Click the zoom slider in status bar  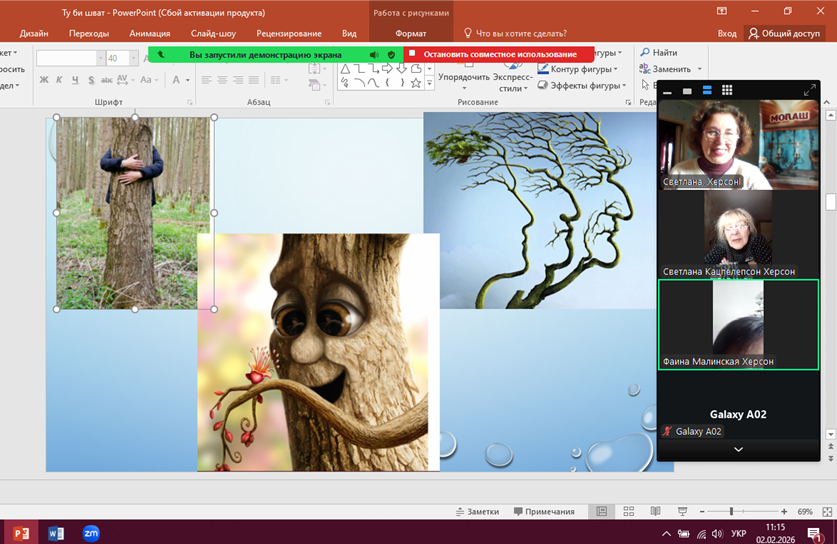coord(732,511)
